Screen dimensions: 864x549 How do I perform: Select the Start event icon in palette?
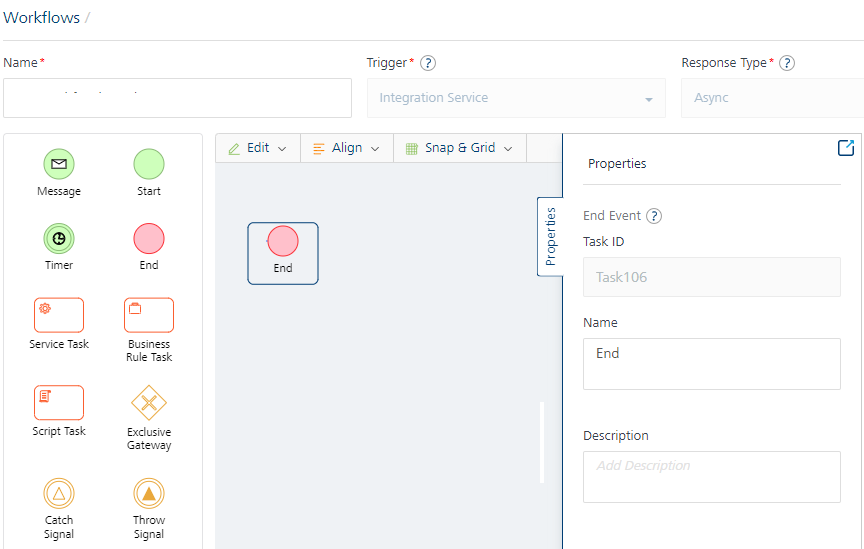[149, 164]
